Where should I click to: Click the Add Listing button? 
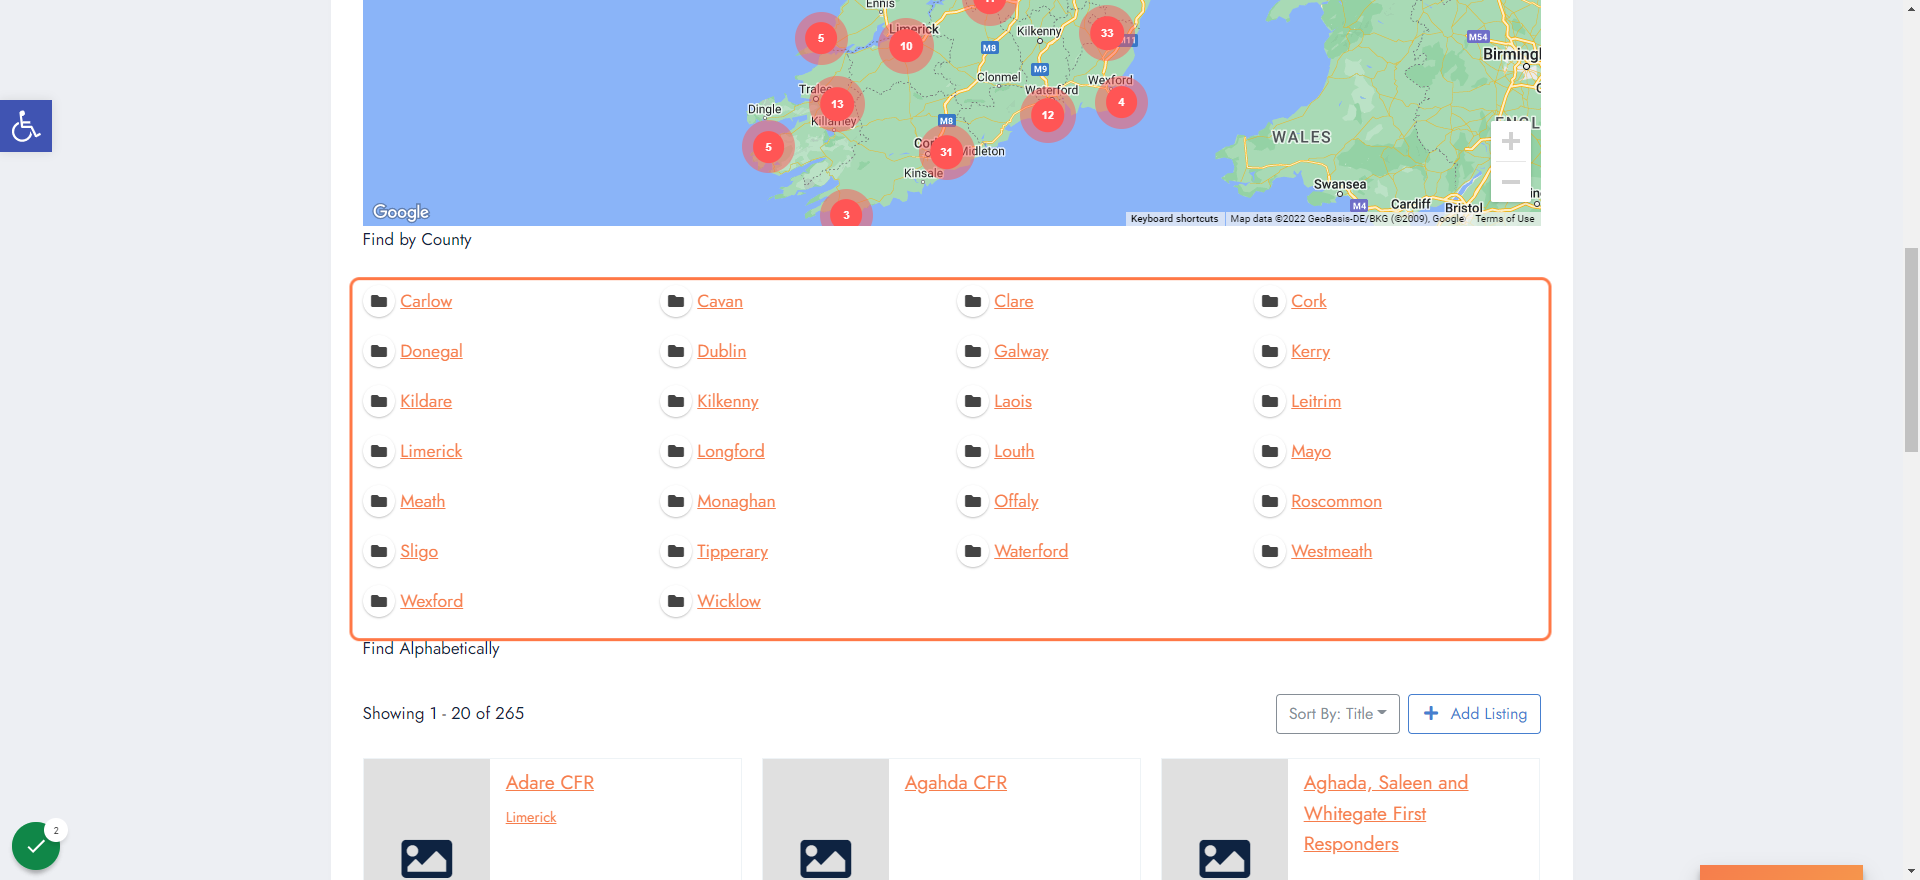(x=1474, y=714)
